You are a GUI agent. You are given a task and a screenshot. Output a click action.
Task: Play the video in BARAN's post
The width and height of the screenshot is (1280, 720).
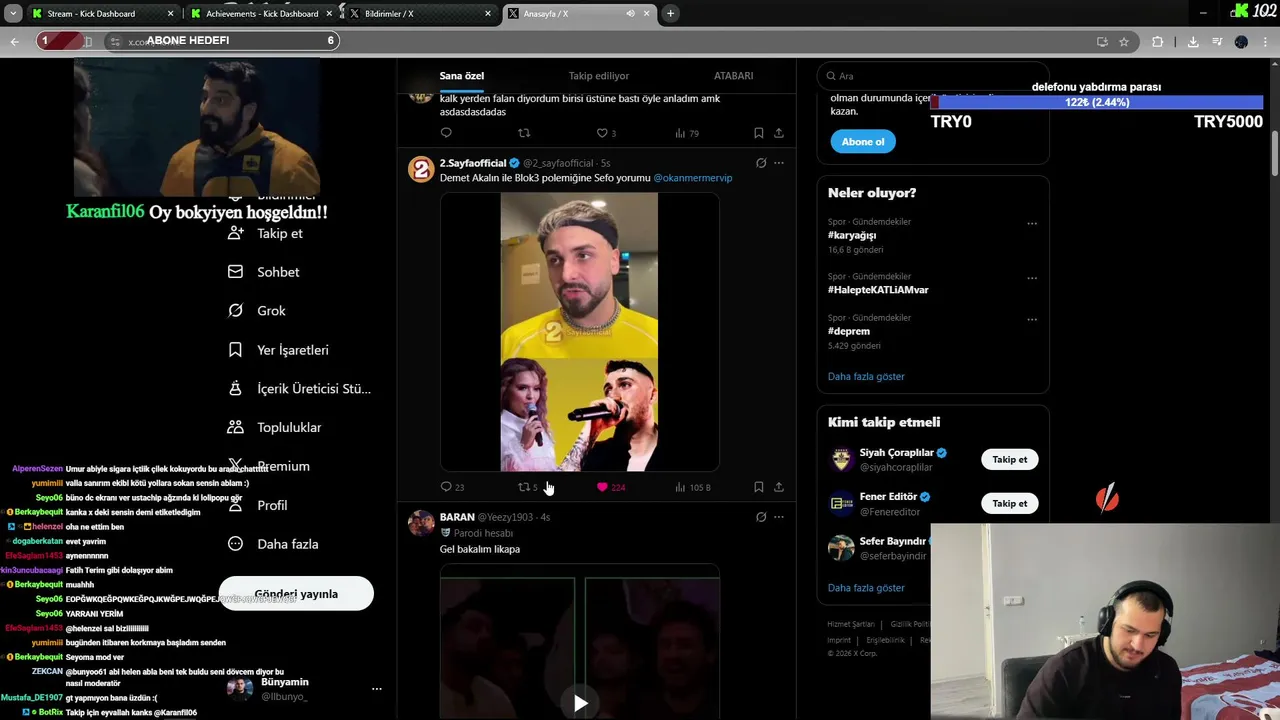(580, 702)
